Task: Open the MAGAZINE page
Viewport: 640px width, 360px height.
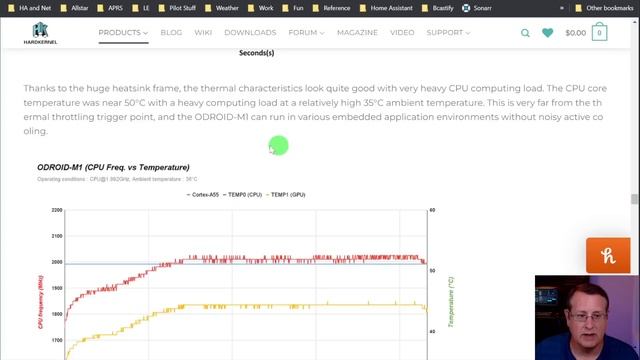Action: click(357, 33)
